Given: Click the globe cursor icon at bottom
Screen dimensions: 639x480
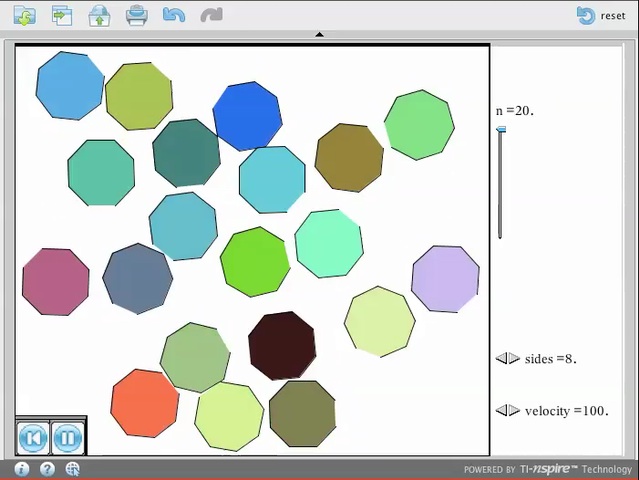Looking at the screenshot, I should [73, 469].
